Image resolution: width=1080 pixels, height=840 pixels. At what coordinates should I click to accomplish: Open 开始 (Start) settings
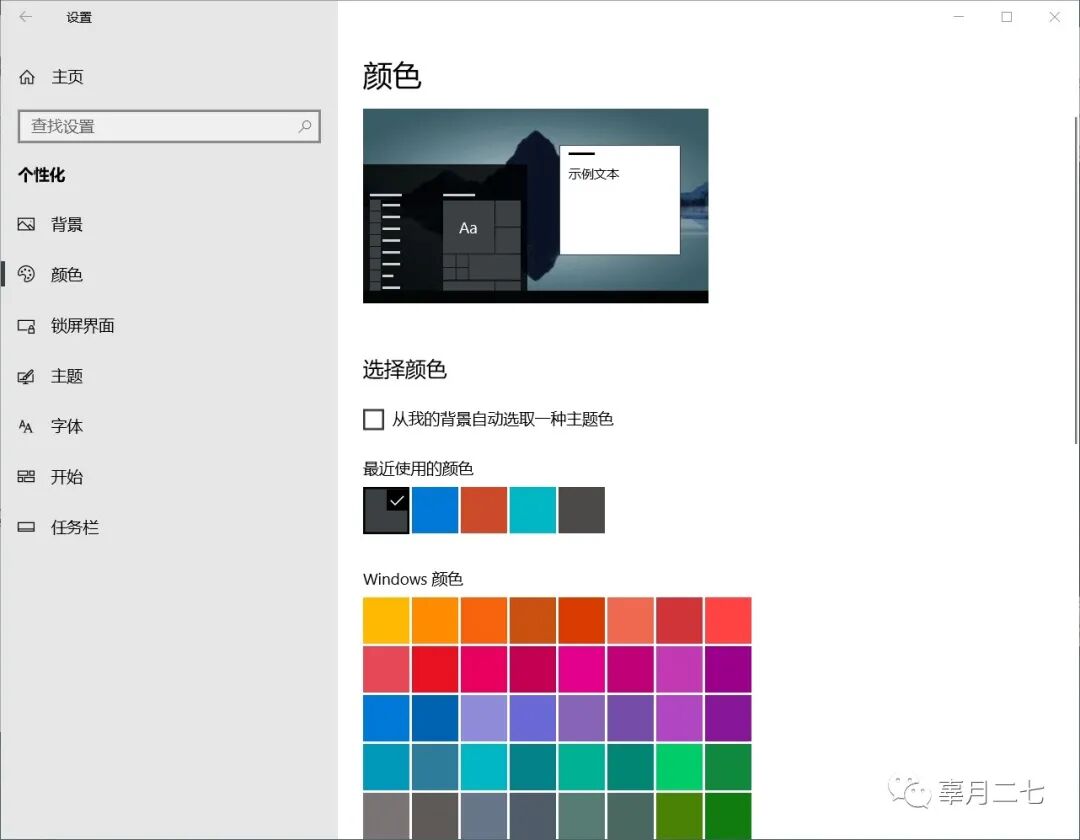click(66, 477)
